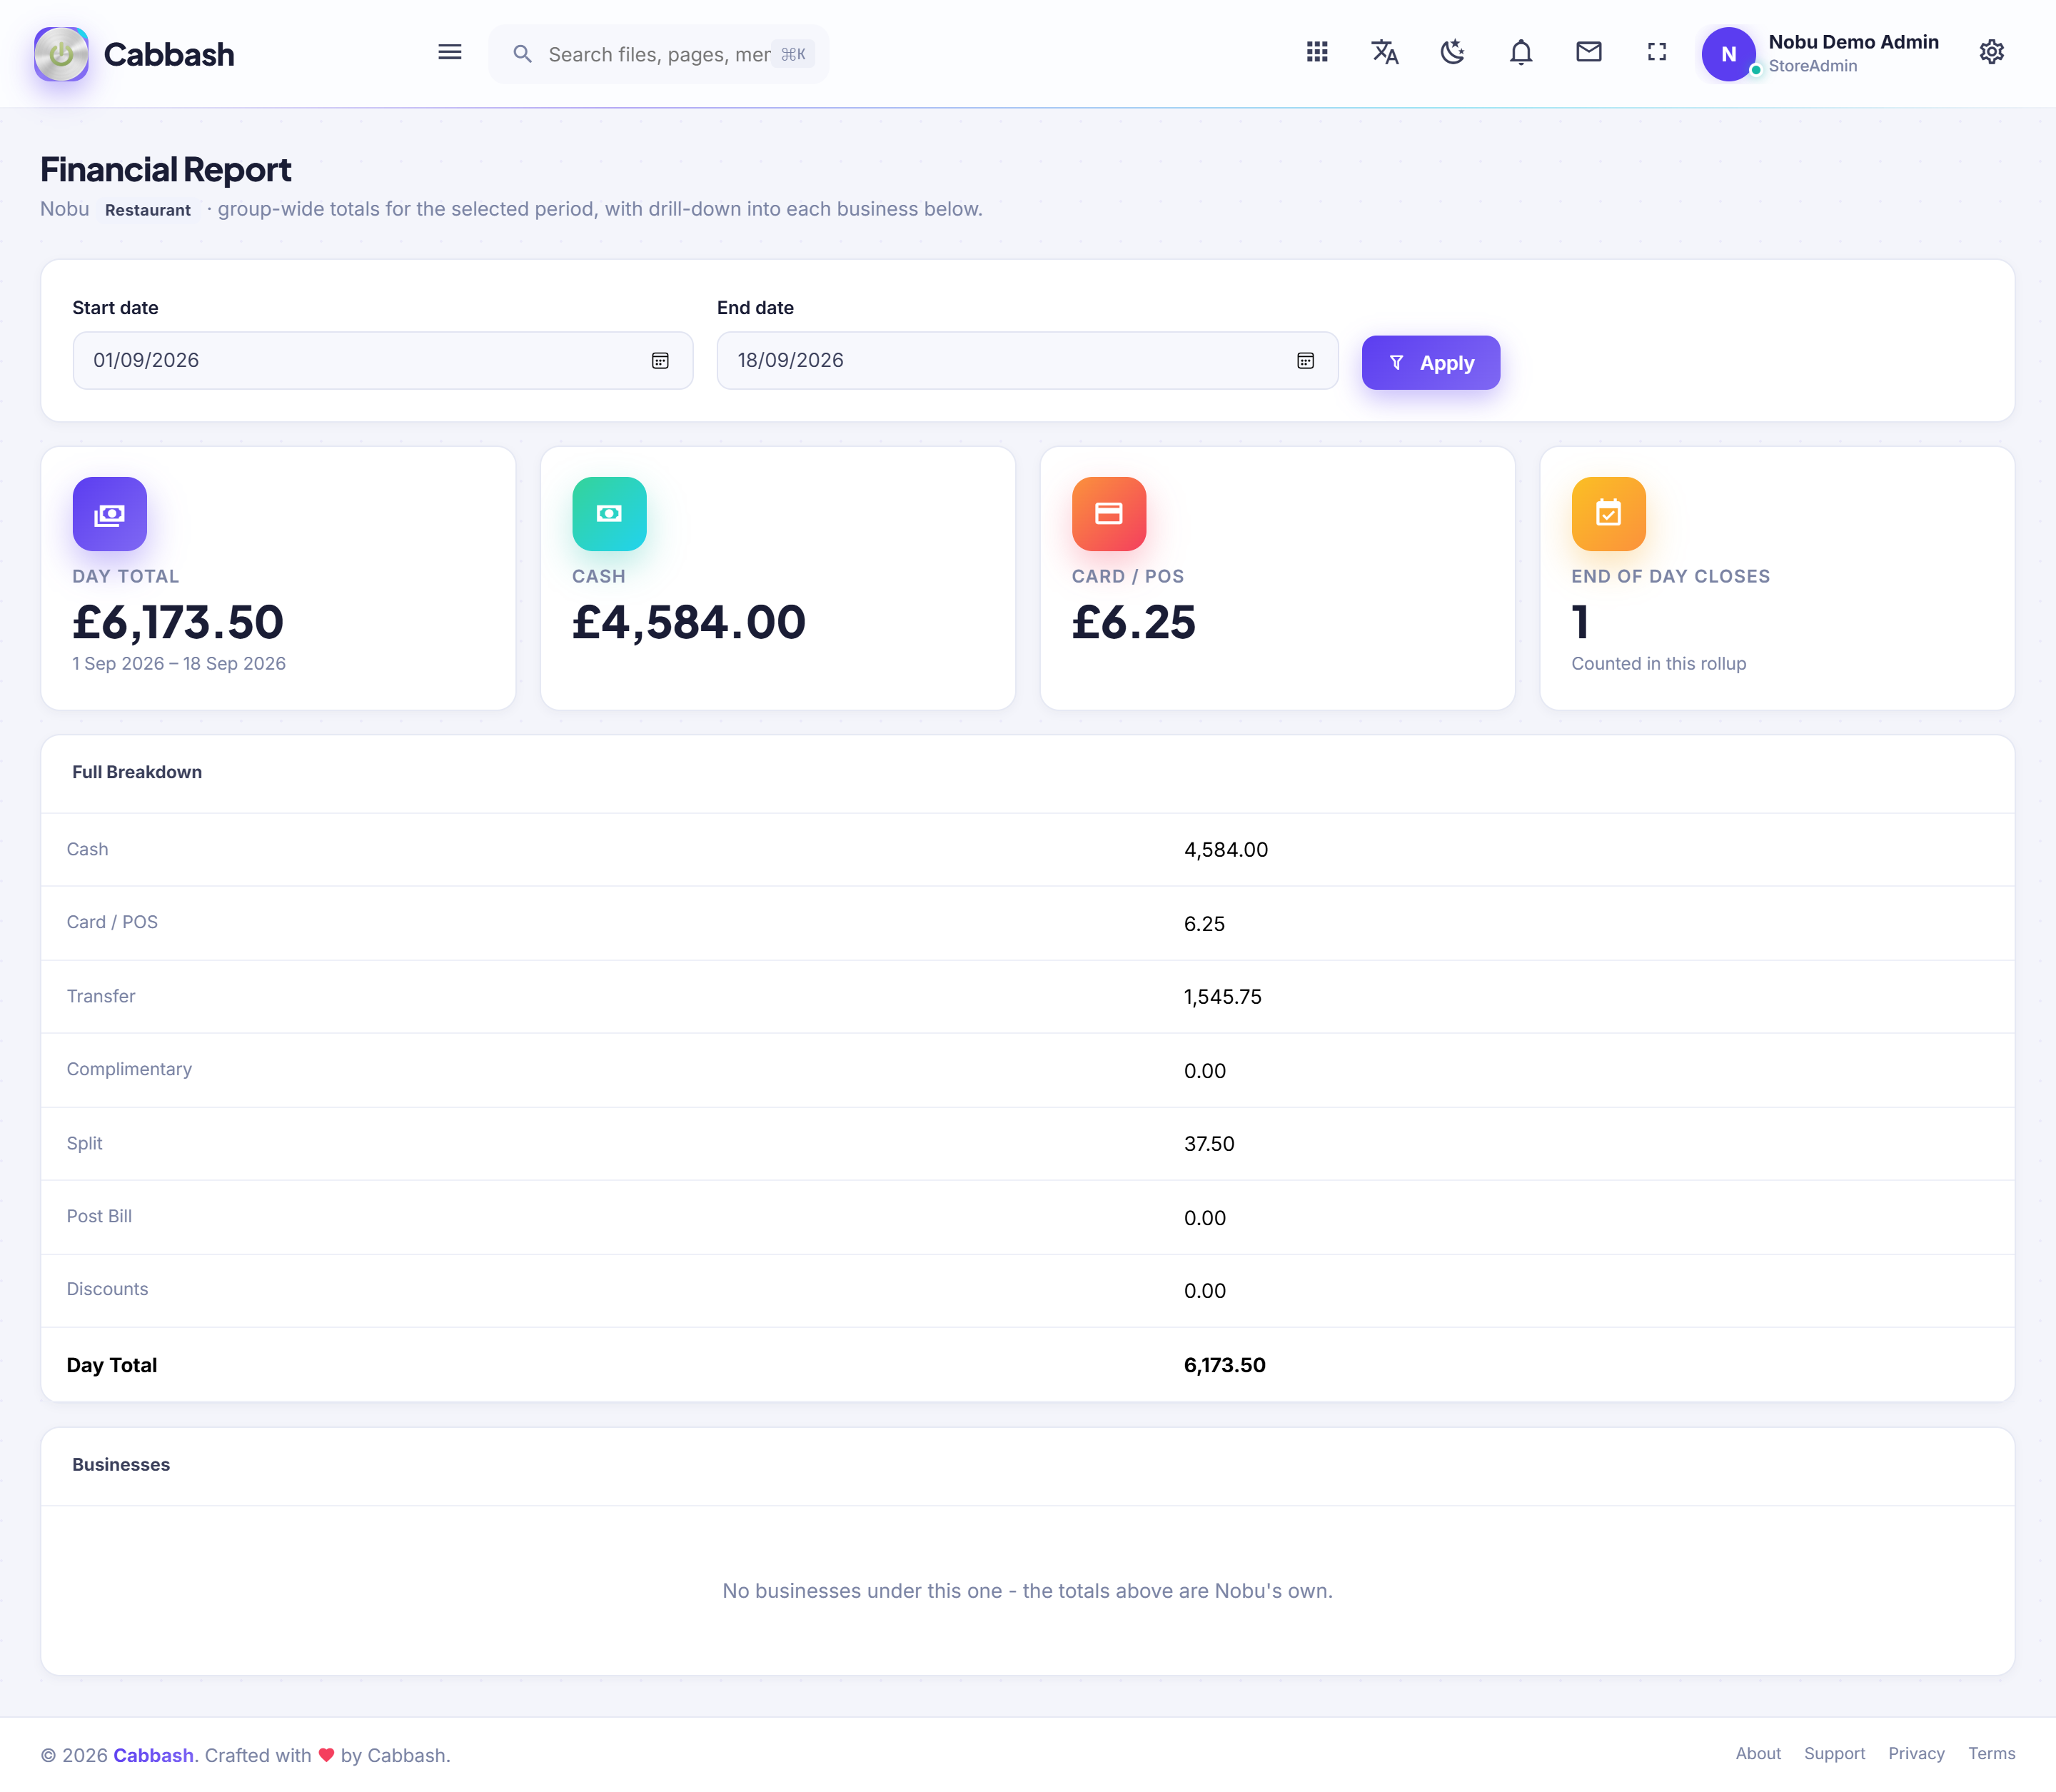The image size is (2056, 1792).
Task: Click the Day Total purple icon
Action: click(110, 514)
